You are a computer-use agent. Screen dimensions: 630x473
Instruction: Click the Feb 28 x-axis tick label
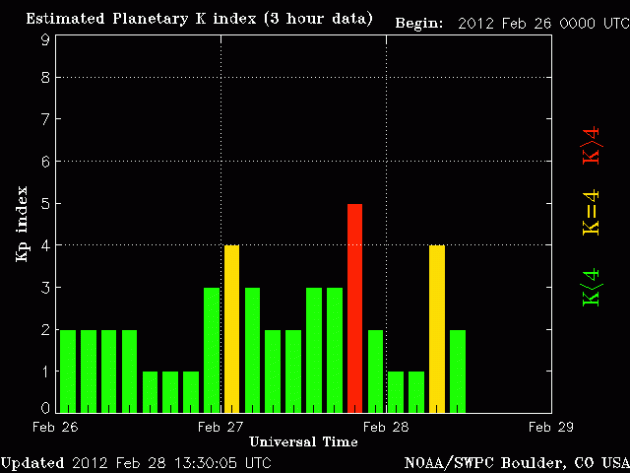(x=385, y=426)
